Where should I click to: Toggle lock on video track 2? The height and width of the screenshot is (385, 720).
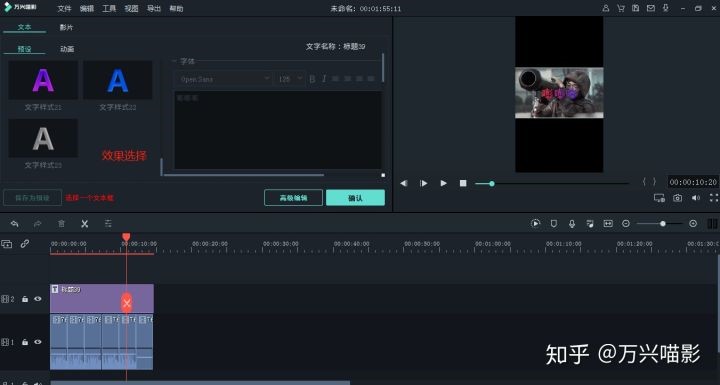click(x=25, y=299)
